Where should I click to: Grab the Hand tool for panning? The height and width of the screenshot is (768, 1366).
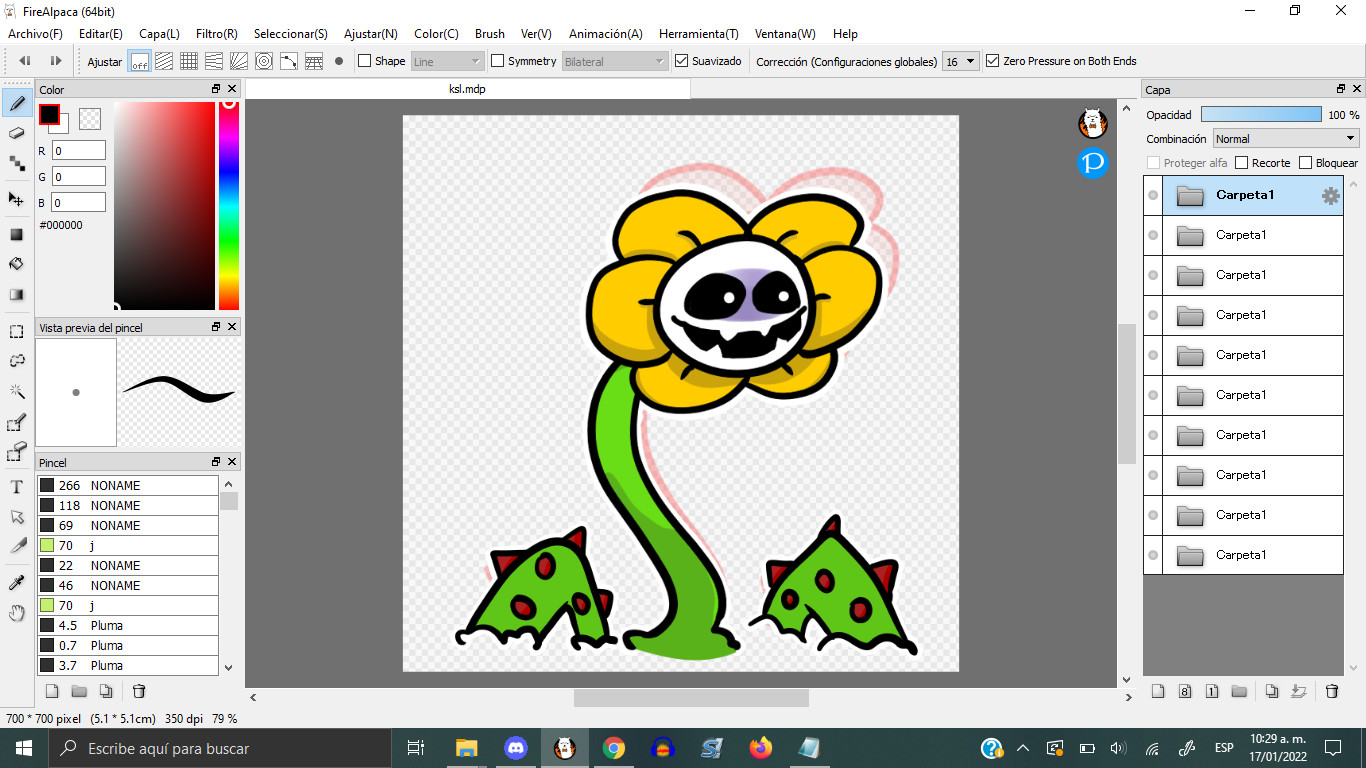pos(17,613)
